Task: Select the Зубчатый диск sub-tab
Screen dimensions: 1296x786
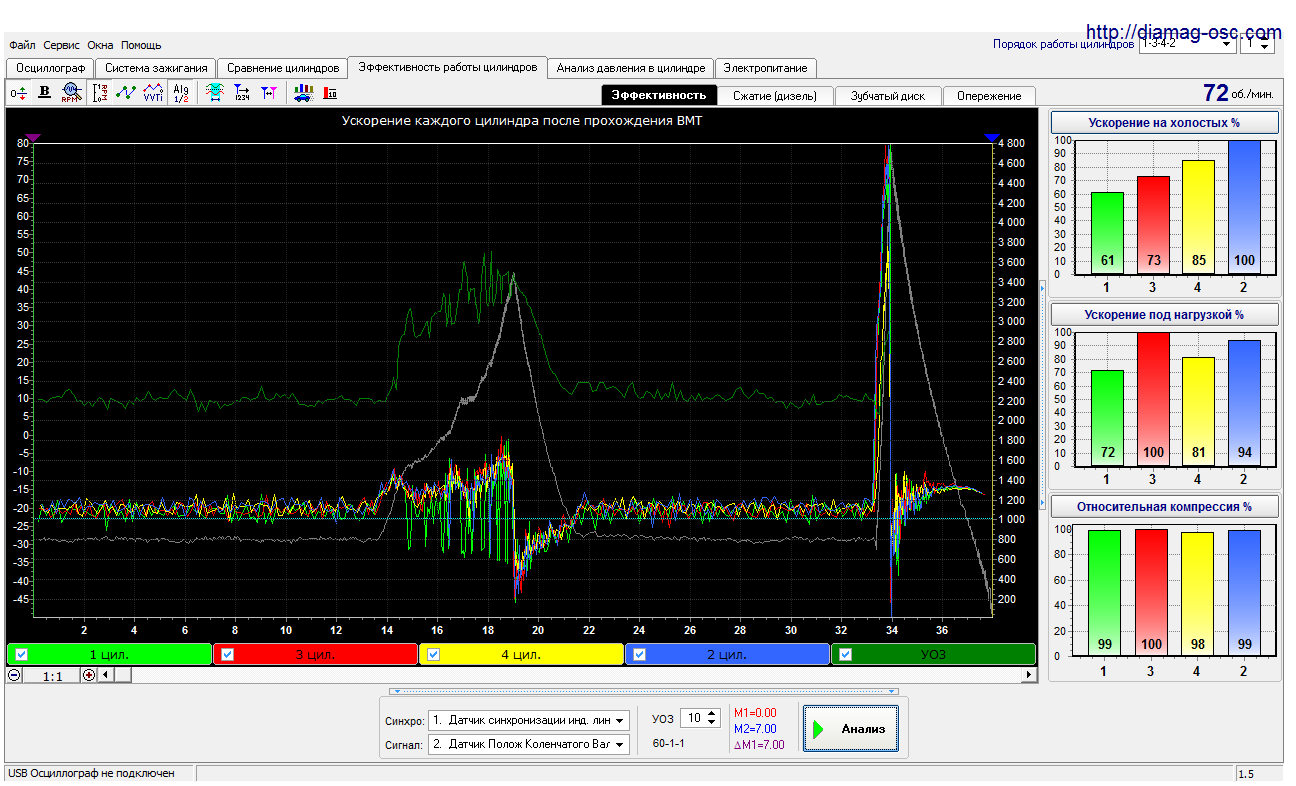Action: pos(888,96)
